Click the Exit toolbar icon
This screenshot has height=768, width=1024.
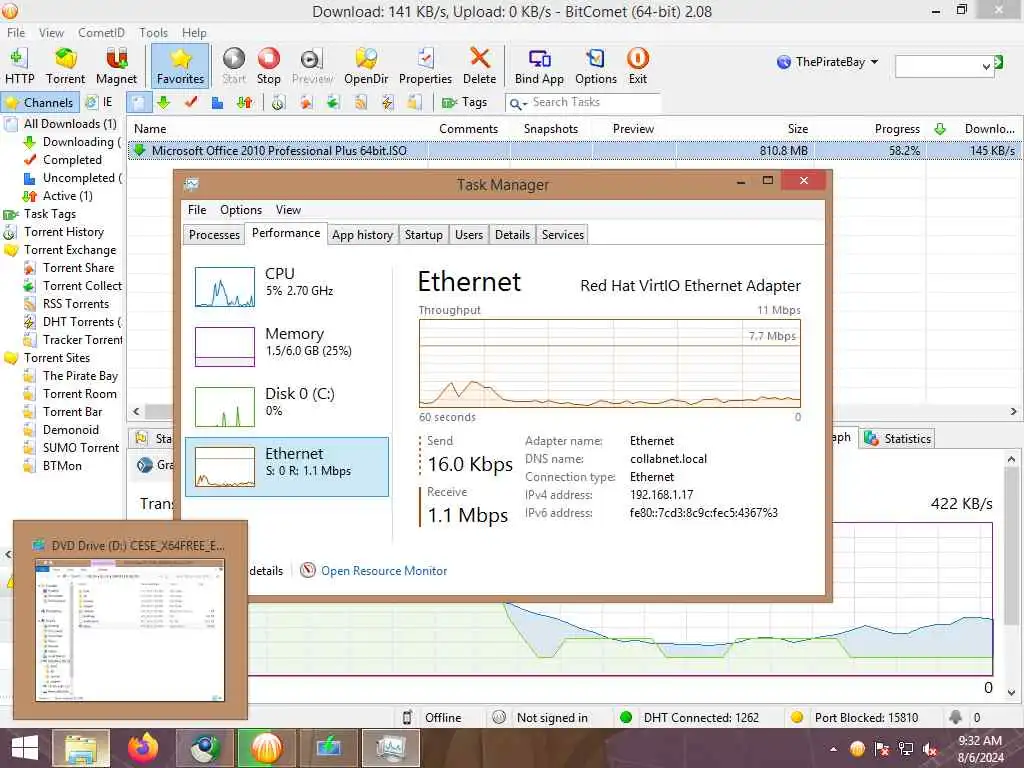[x=637, y=66]
